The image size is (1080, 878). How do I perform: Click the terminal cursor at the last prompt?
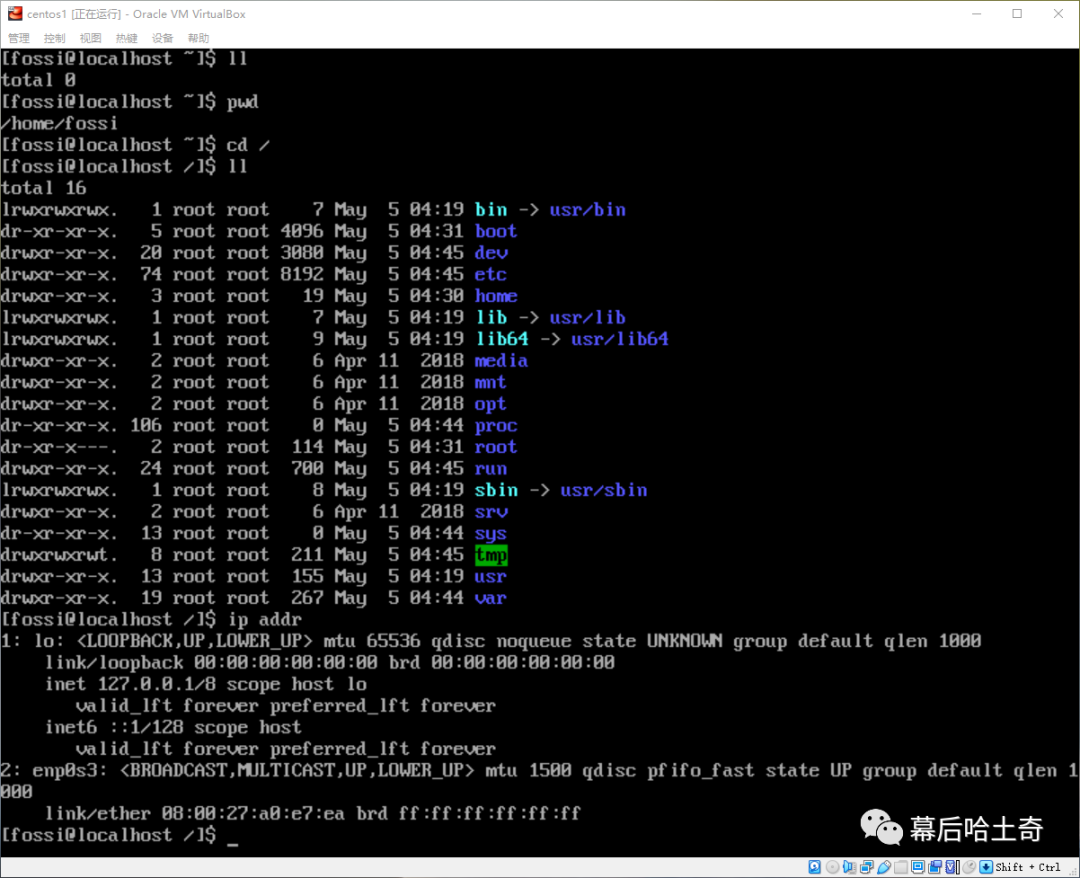[233, 844]
